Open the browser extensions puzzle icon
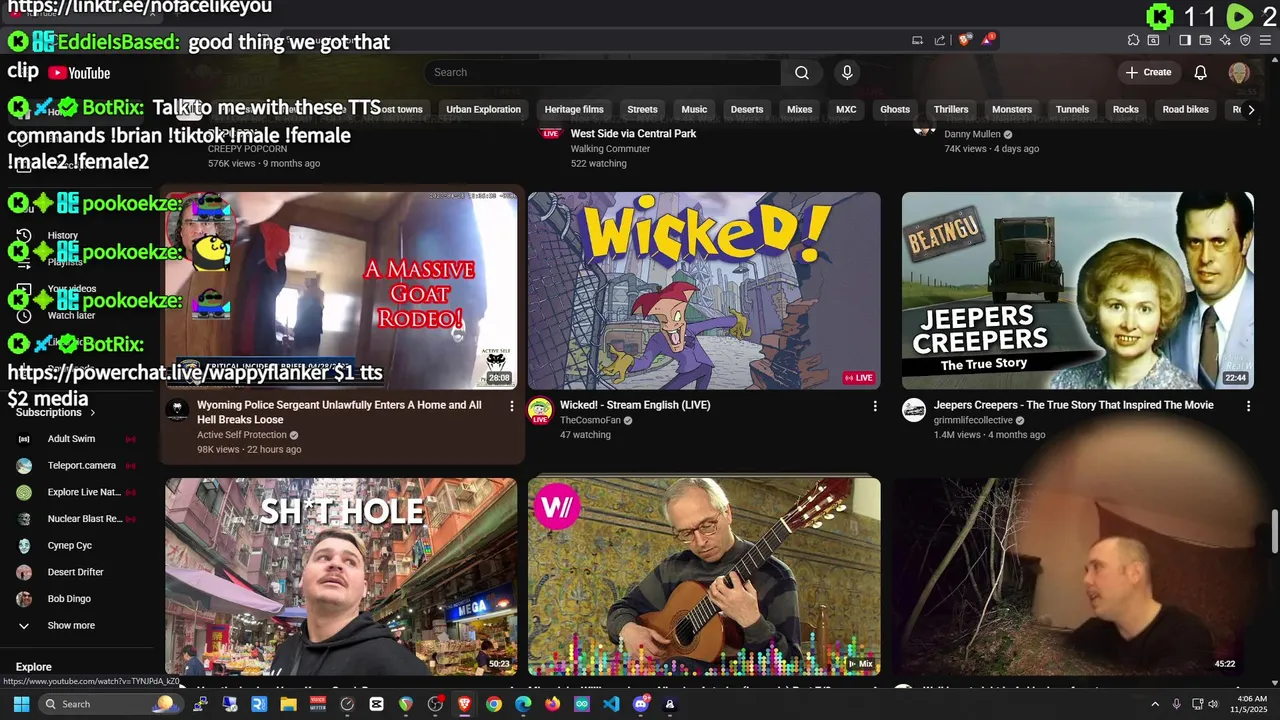The width and height of the screenshot is (1280, 720). click(x=1133, y=40)
